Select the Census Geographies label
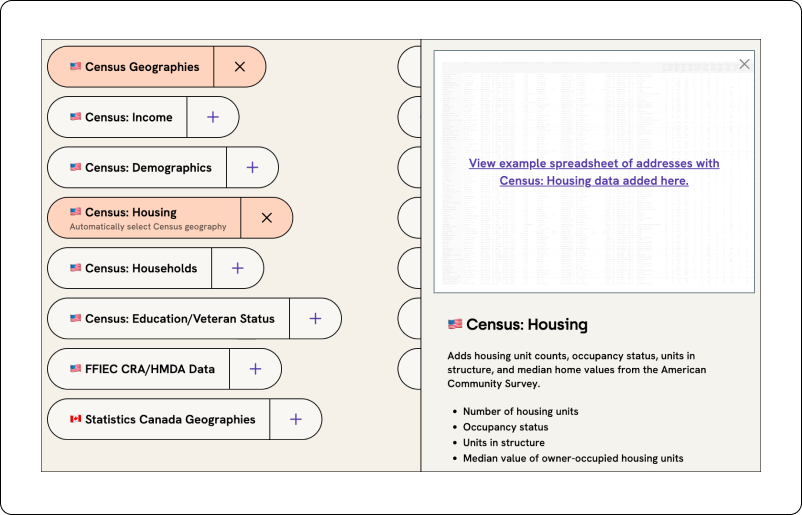 142,67
